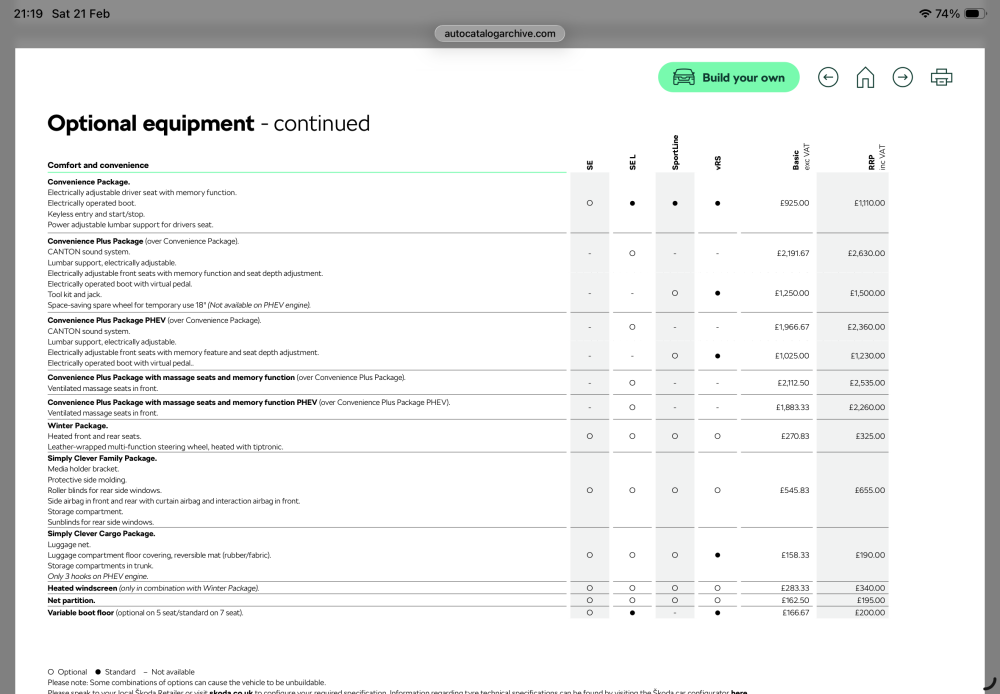Click the Simply Clever Family Package heading
Viewport: 1000px width, 694px height.
(102, 458)
